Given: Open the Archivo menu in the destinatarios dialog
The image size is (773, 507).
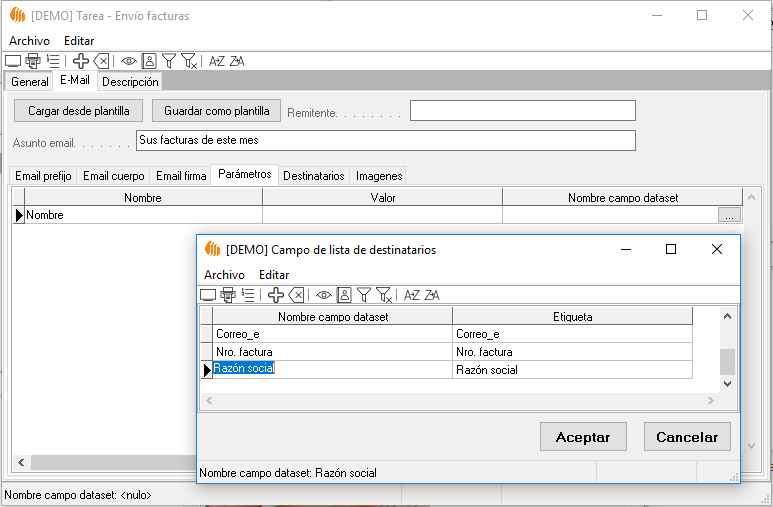Looking at the screenshot, I should pos(224,274).
